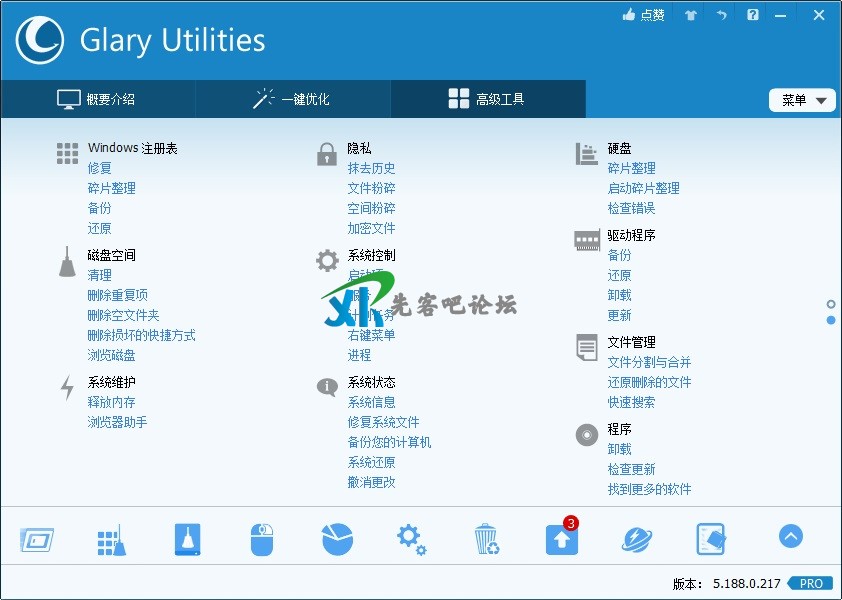842x600 pixels.
Task: Open the recycle trash bin icon
Action: pyautogui.click(x=486, y=540)
